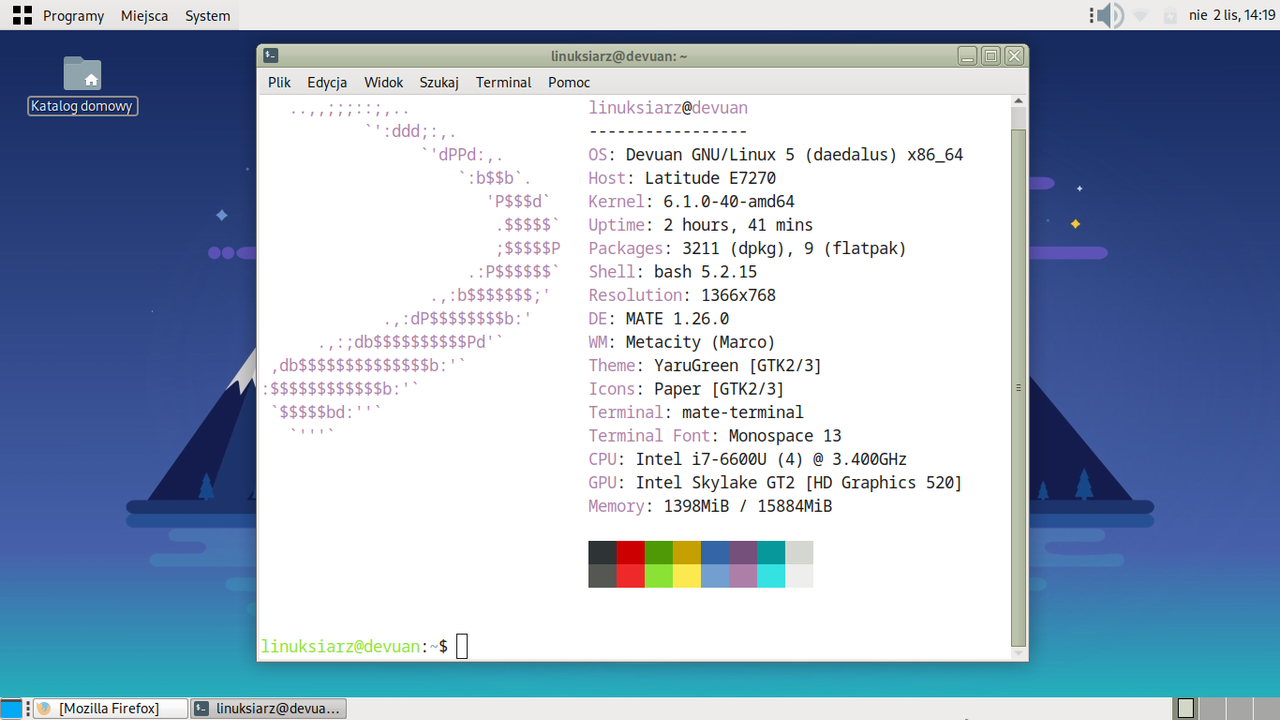The height and width of the screenshot is (720, 1280).
Task: Click the terminal vertical scrollbar thumb
Action: 1019,387
